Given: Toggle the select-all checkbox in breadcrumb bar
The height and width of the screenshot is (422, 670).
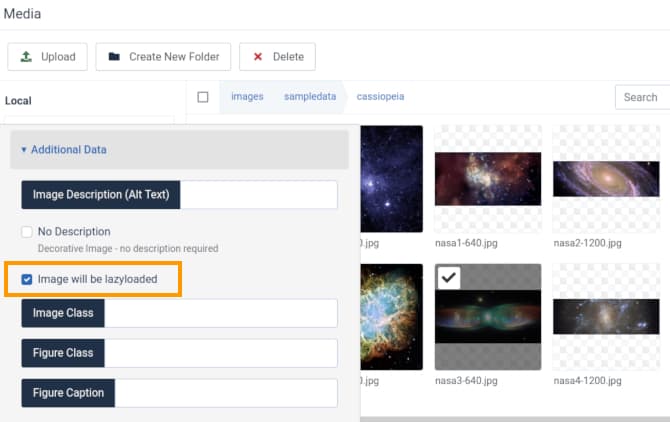Looking at the screenshot, I should [x=203, y=97].
